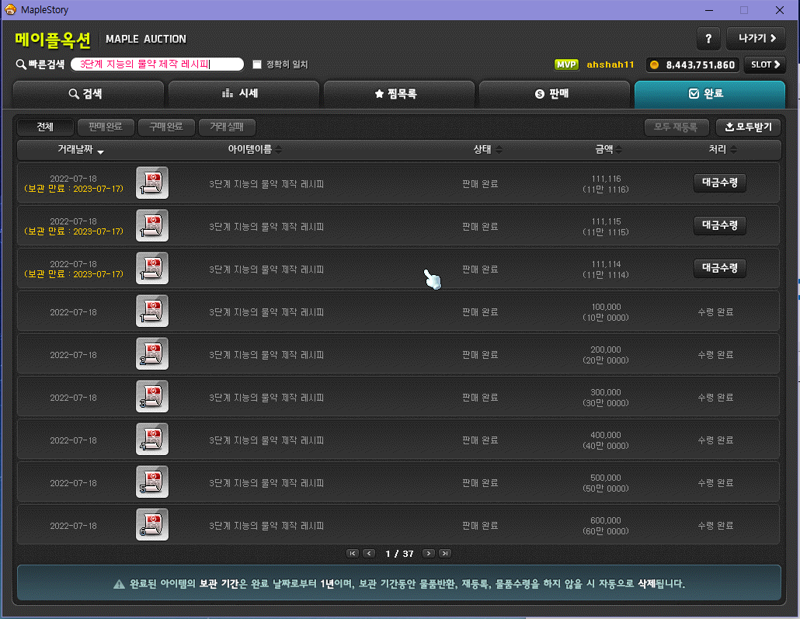Viewport: 800px width, 619px height.
Task: Filter by 판매 완료
Action: click(x=106, y=127)
